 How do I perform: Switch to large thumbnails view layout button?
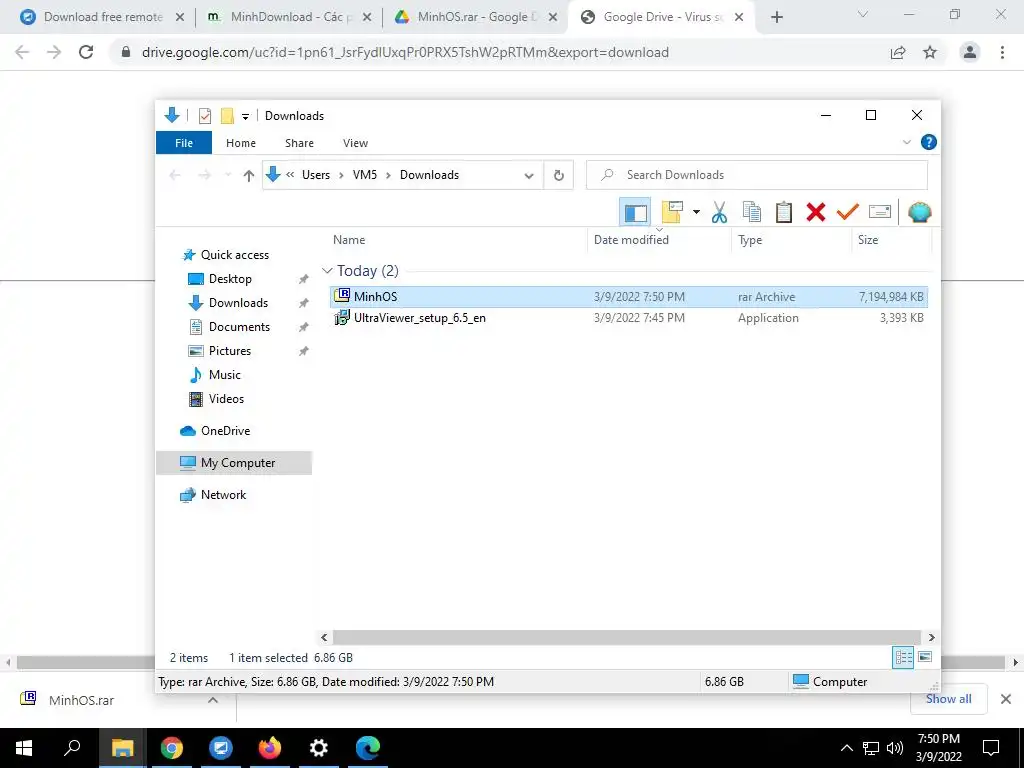point(925,657)
